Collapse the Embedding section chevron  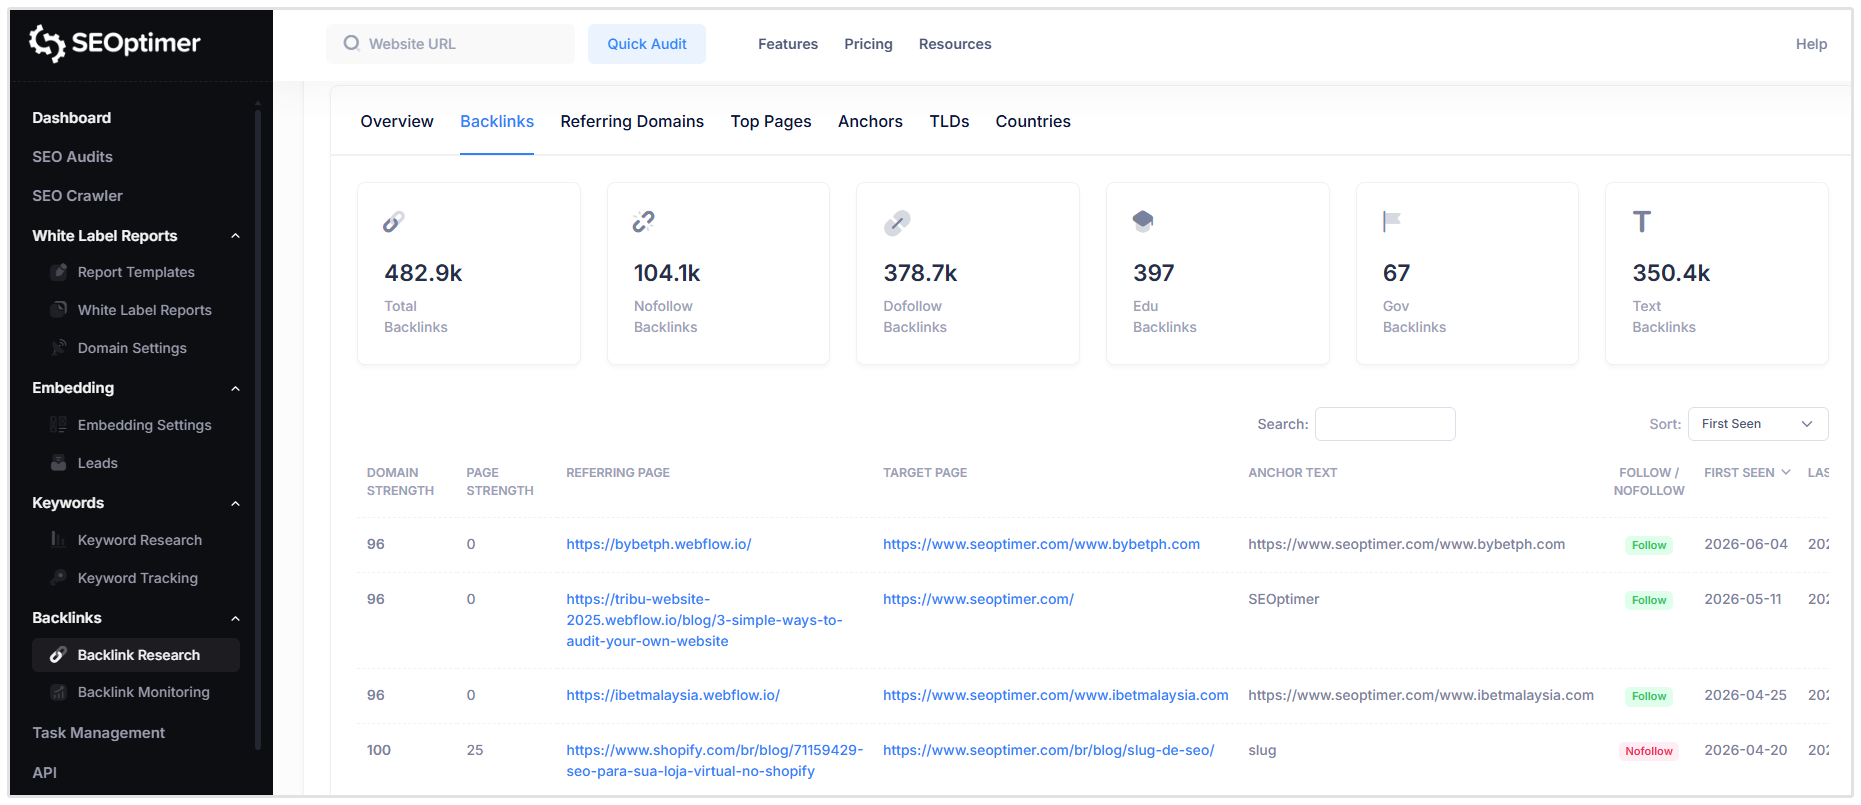pyautogui.click(x=236, y=388)
